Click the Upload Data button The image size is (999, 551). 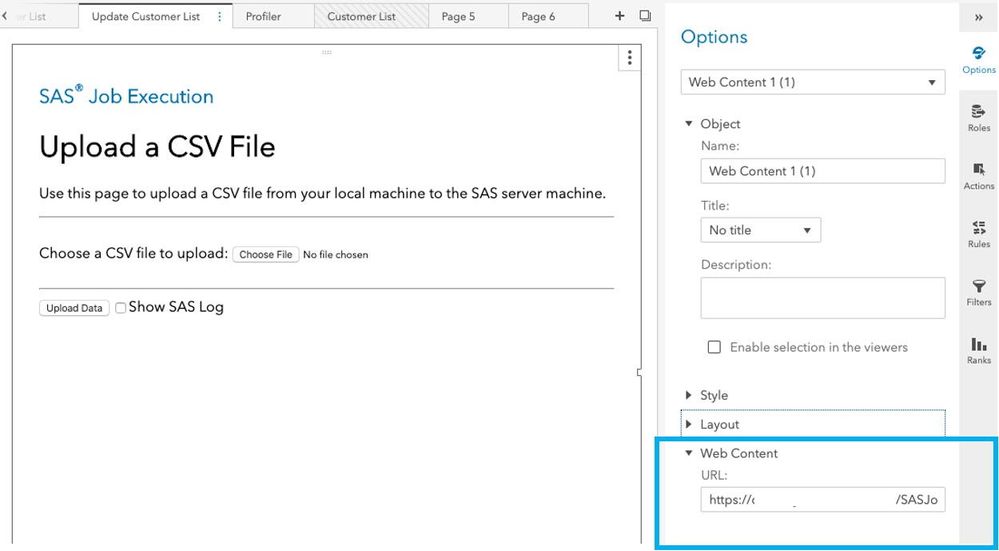click(75, 308)
